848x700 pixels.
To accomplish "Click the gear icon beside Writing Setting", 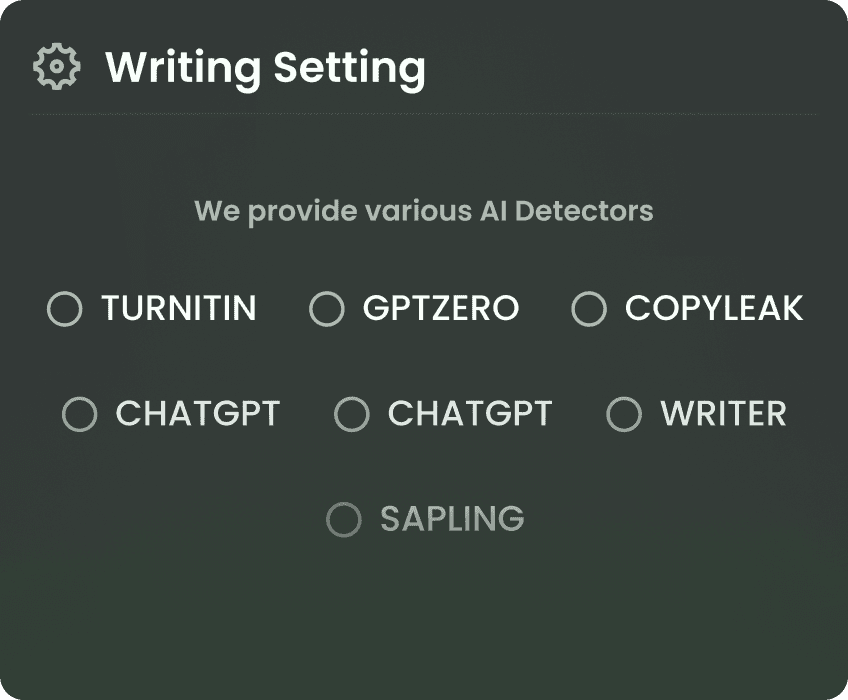I will [x=57, y=66].
